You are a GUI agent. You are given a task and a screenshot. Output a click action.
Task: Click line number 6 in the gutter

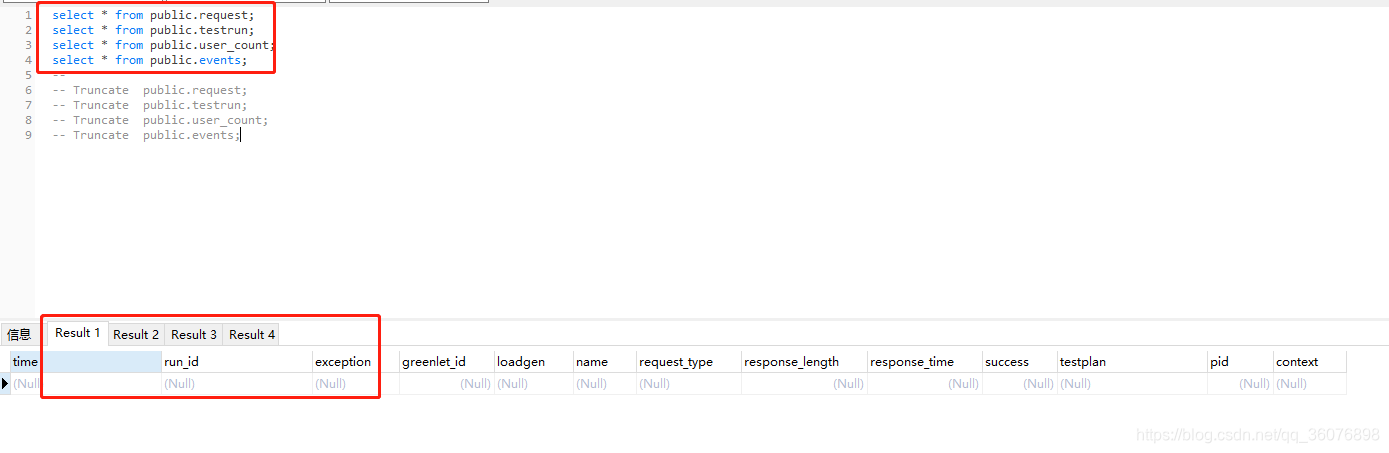coord(28,90)
